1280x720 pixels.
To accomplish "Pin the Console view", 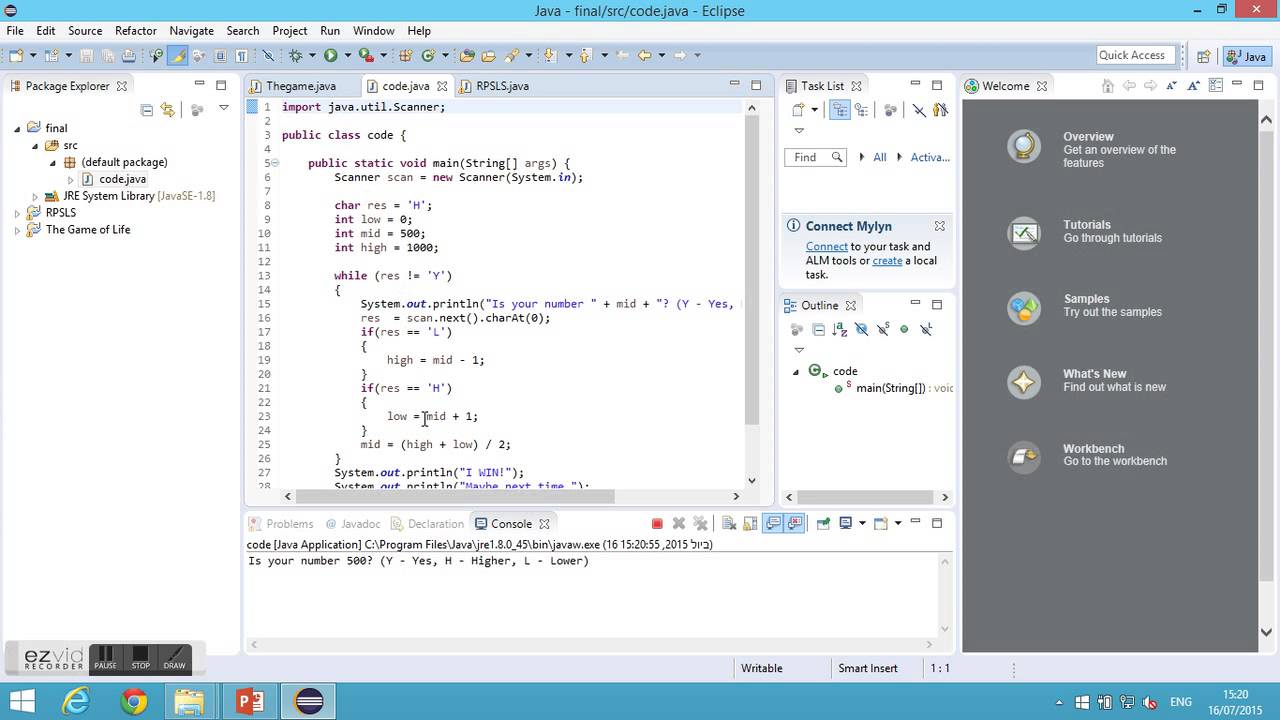I will 823,523.
